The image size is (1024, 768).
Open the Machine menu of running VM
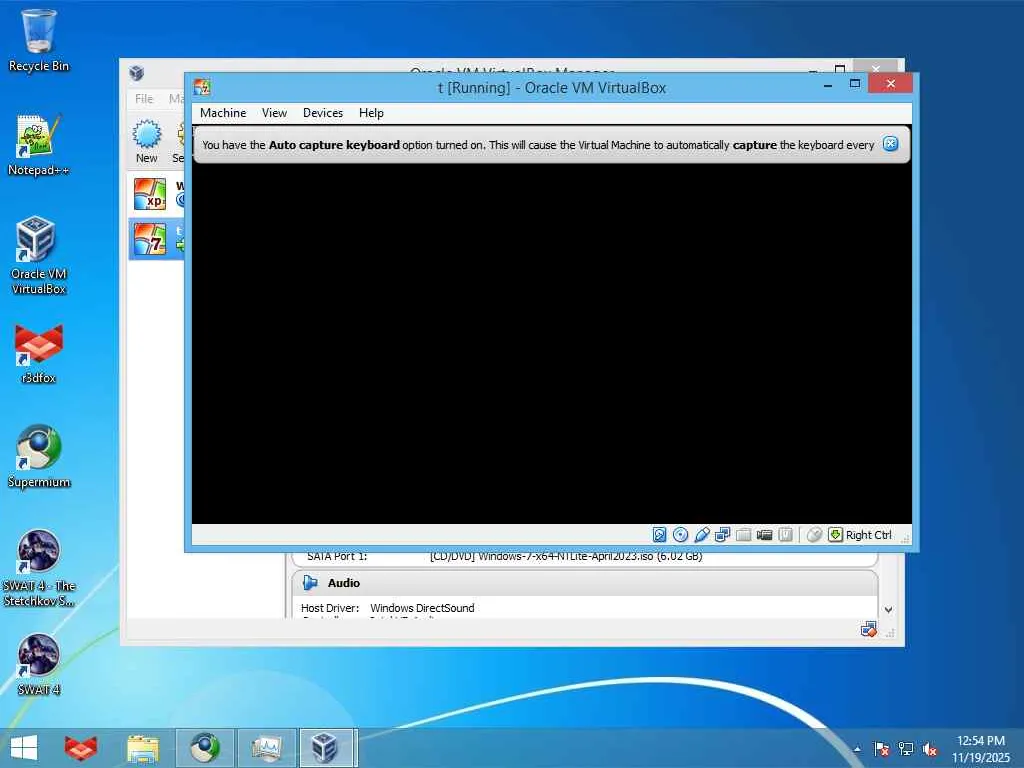223,113
